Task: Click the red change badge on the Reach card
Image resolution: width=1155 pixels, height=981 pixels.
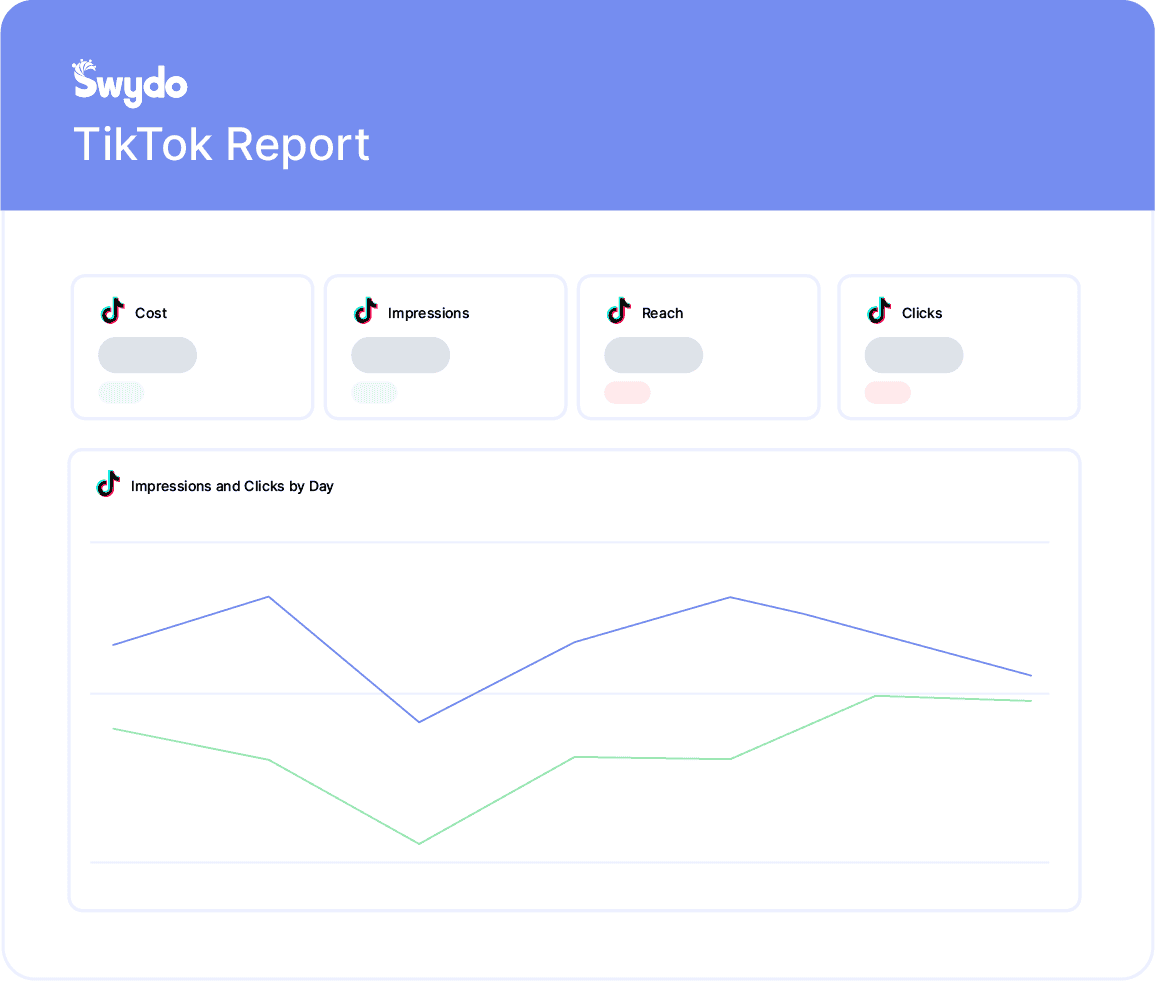Action: tap(628, 393)
